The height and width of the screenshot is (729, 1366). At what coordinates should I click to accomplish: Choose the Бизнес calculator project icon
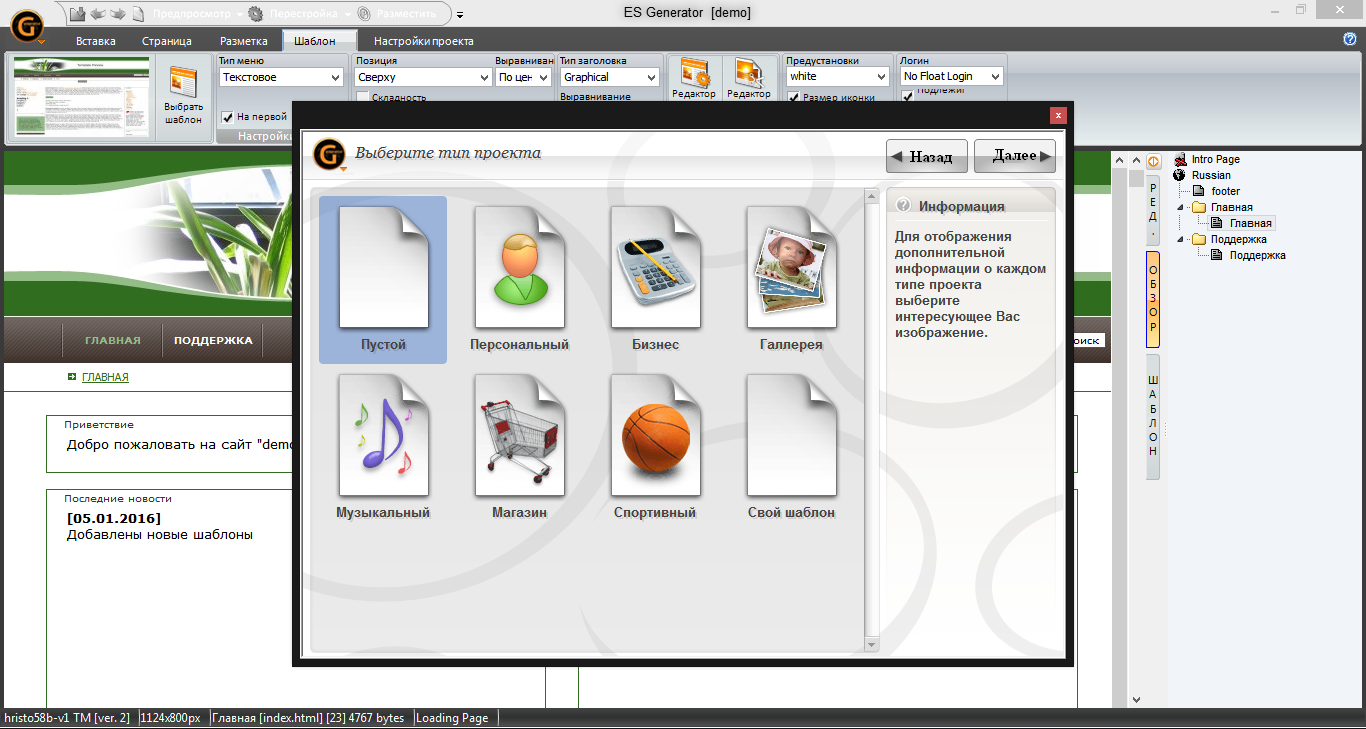point(655,268)
